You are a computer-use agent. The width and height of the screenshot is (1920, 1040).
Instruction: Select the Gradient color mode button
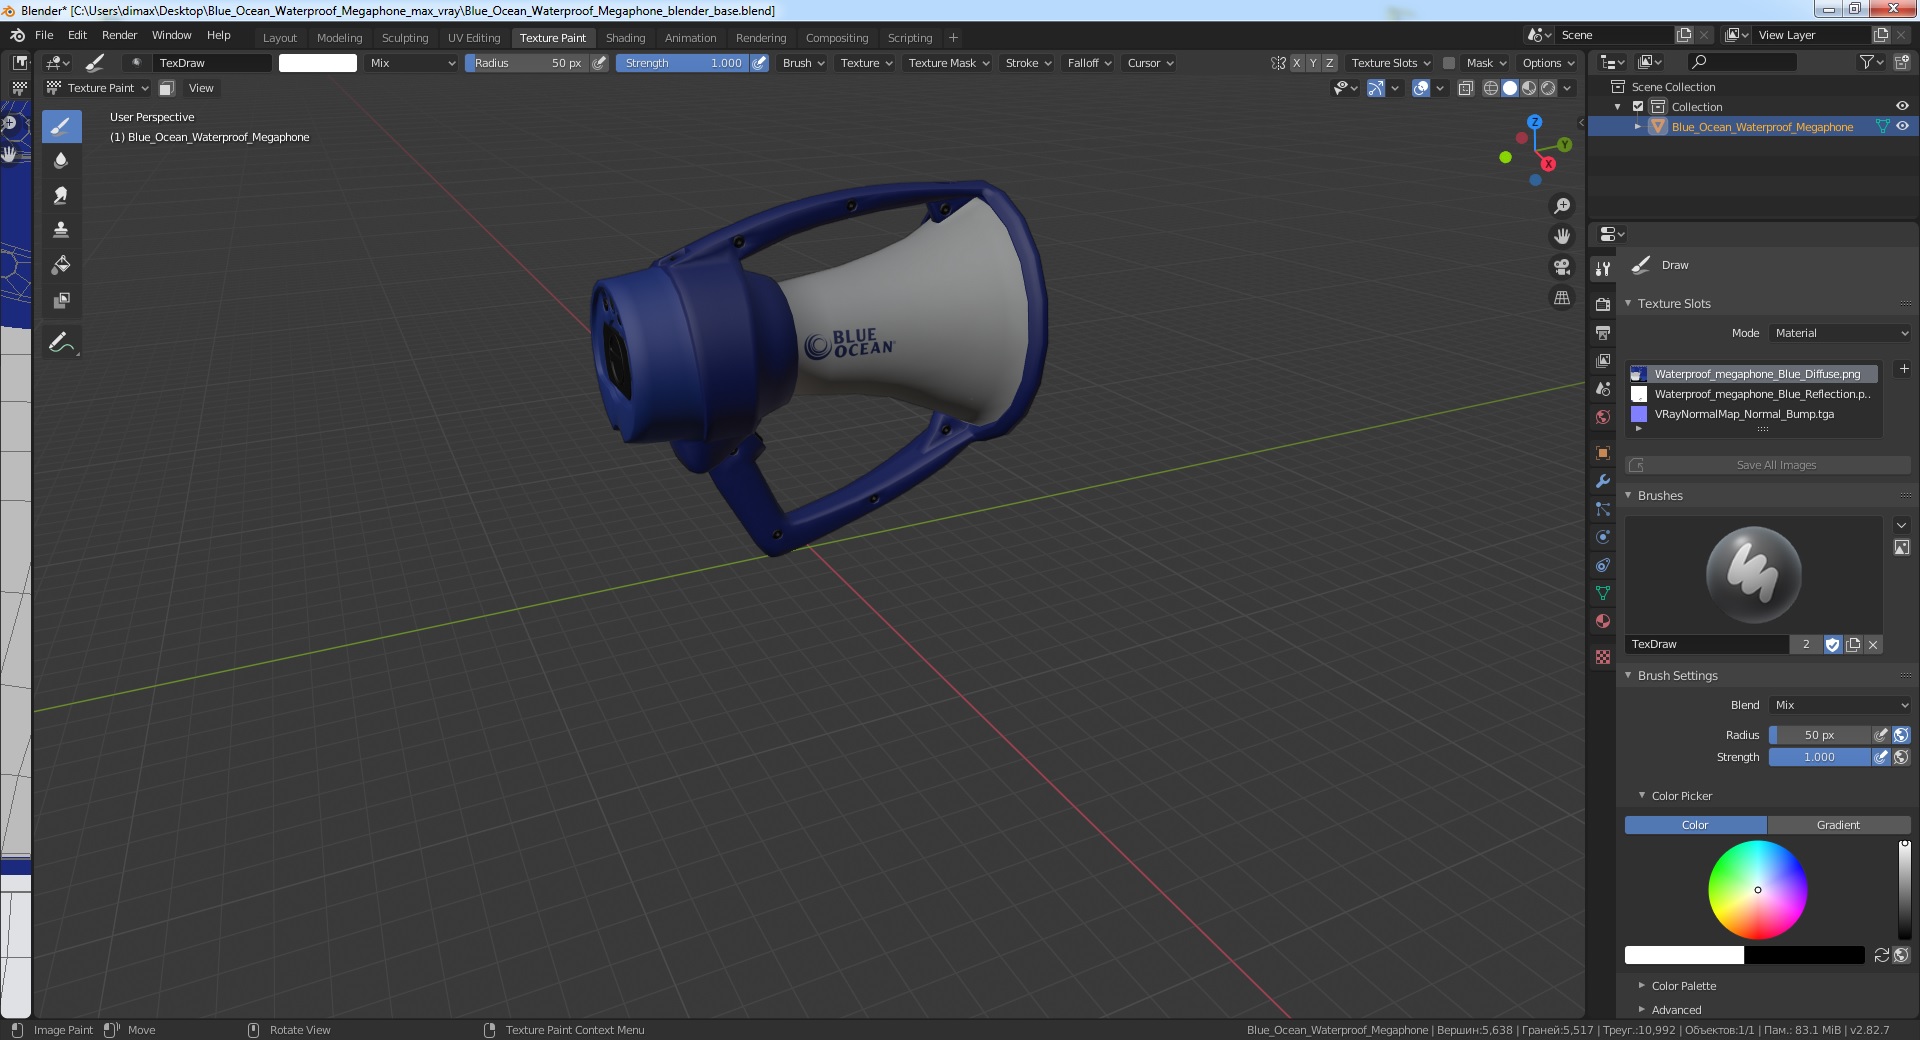click(x=1838, y=825)
